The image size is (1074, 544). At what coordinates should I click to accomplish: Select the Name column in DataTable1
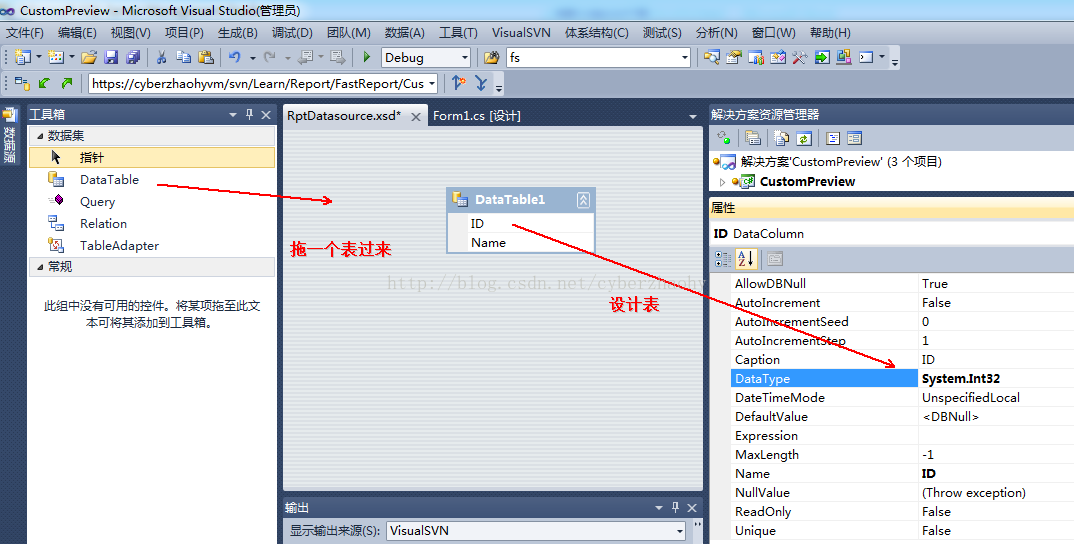[x=521, y=243]
